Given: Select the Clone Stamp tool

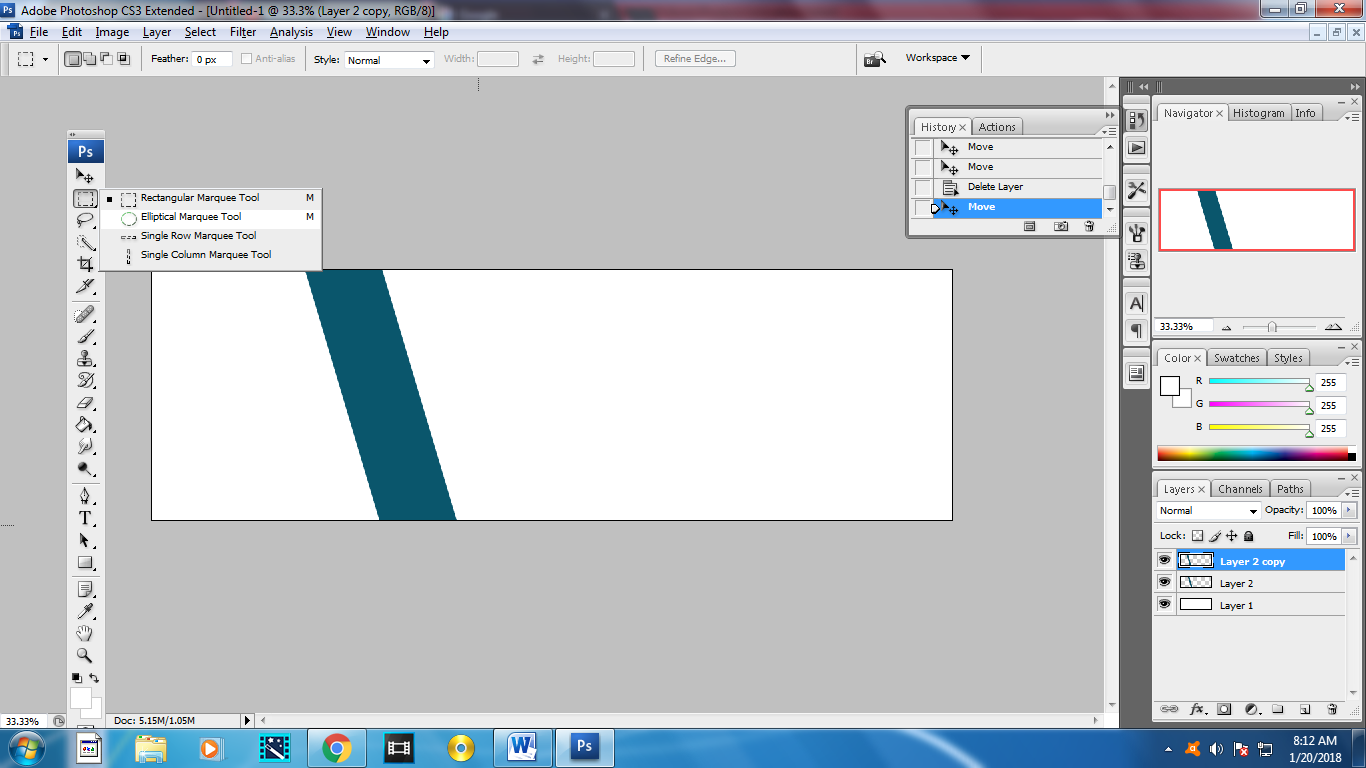Looking at the screenshot, I should (x=85, y=359).
